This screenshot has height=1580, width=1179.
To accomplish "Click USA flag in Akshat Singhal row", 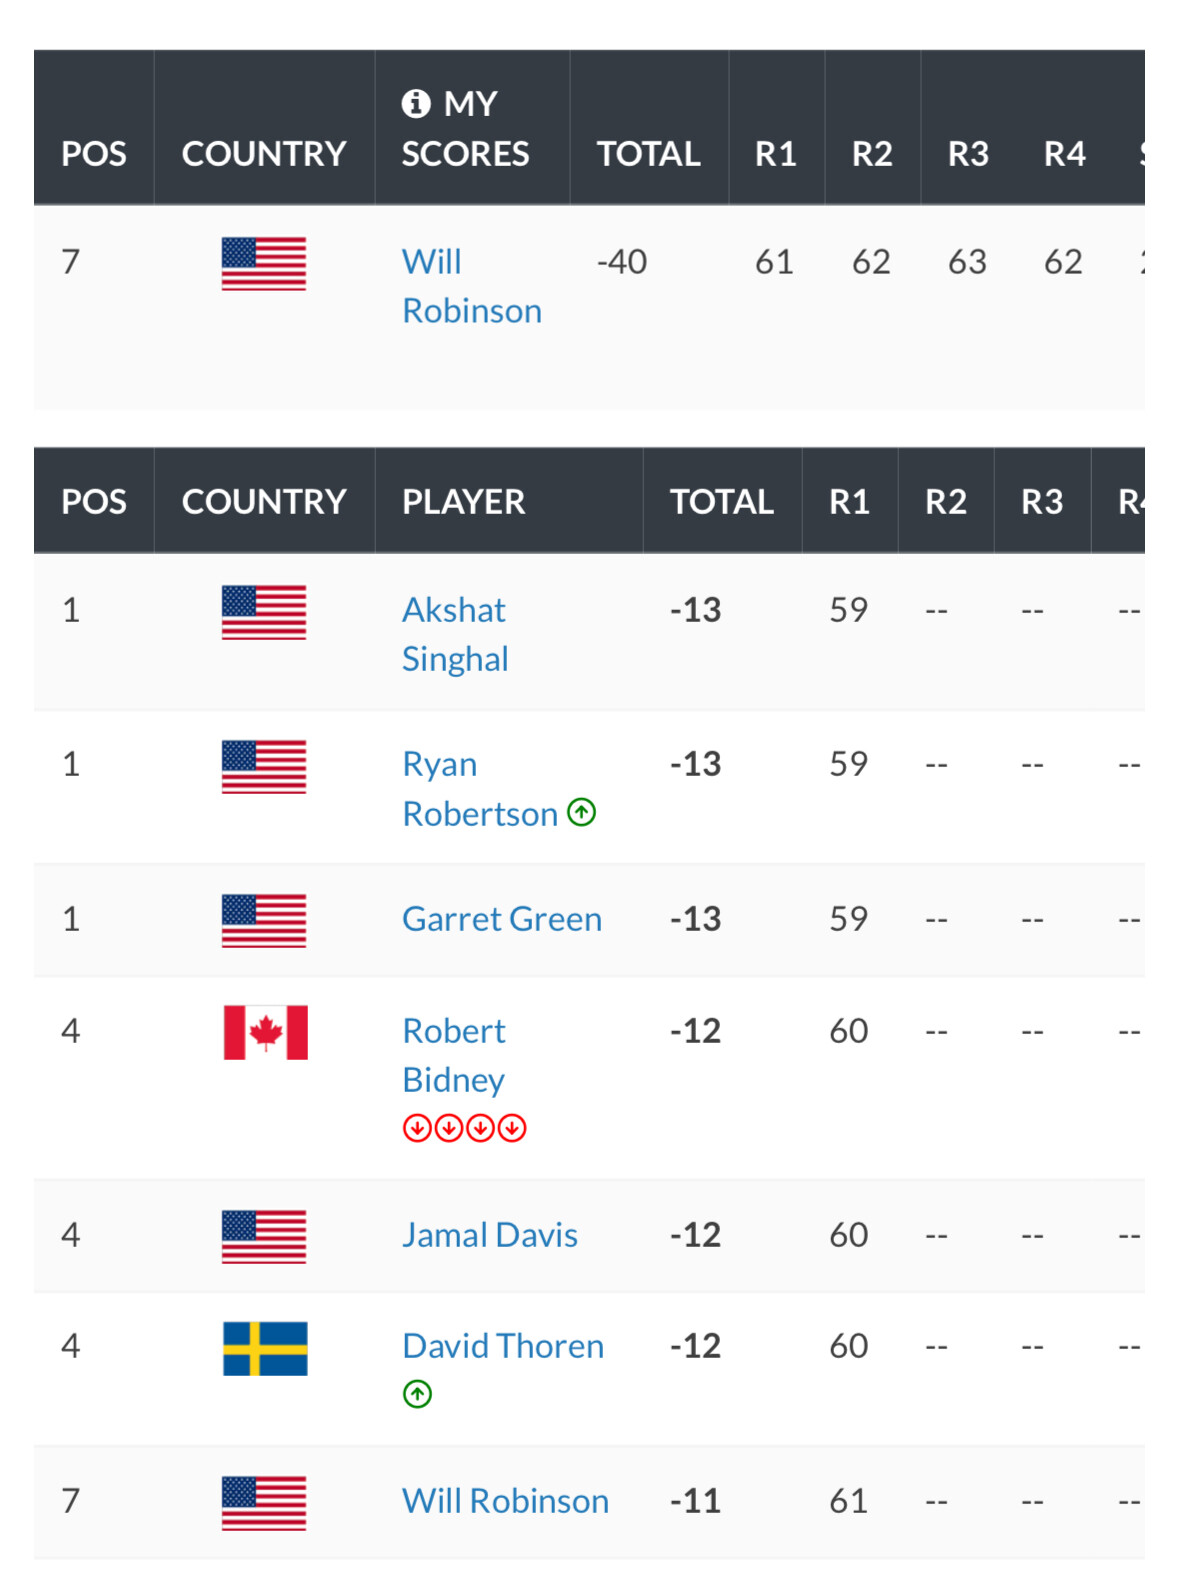I will coord(264,612).
